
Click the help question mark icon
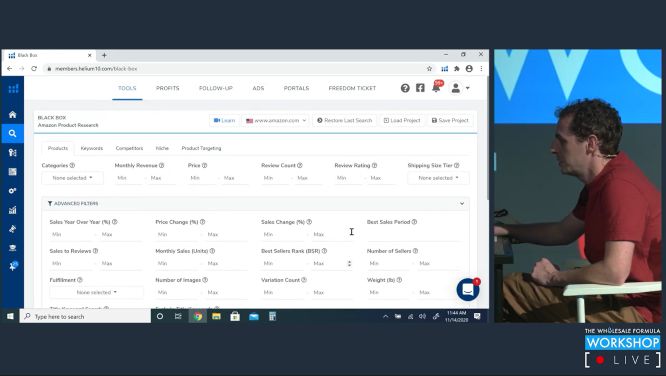pyautogui.click(x=405, y=88)
